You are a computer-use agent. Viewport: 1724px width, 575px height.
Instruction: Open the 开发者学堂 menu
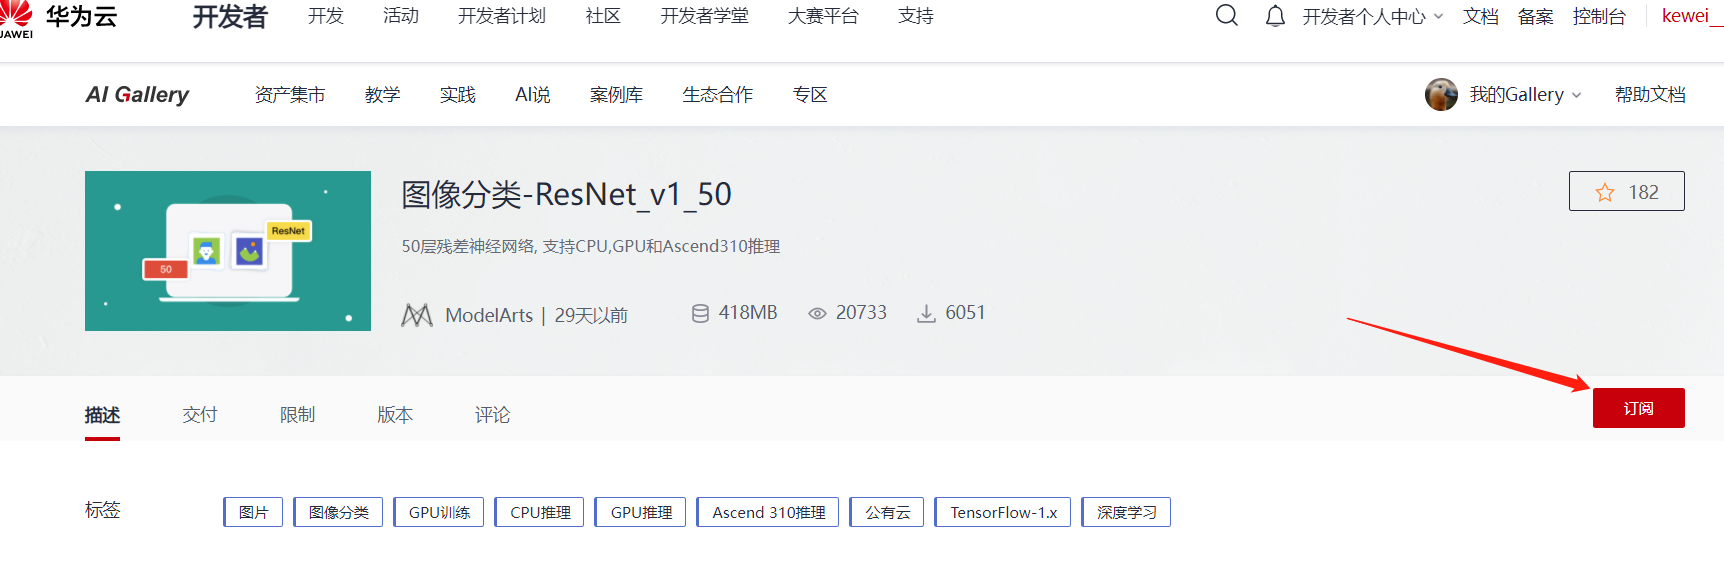(704, 16)
